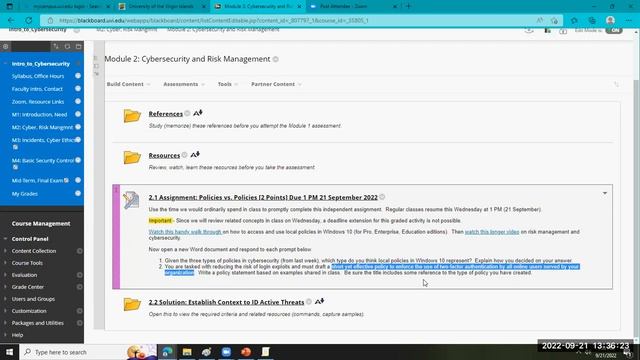
Task: Open 2.1 Assignment: Policies vs. Policies title link
Action: [263, 198]
